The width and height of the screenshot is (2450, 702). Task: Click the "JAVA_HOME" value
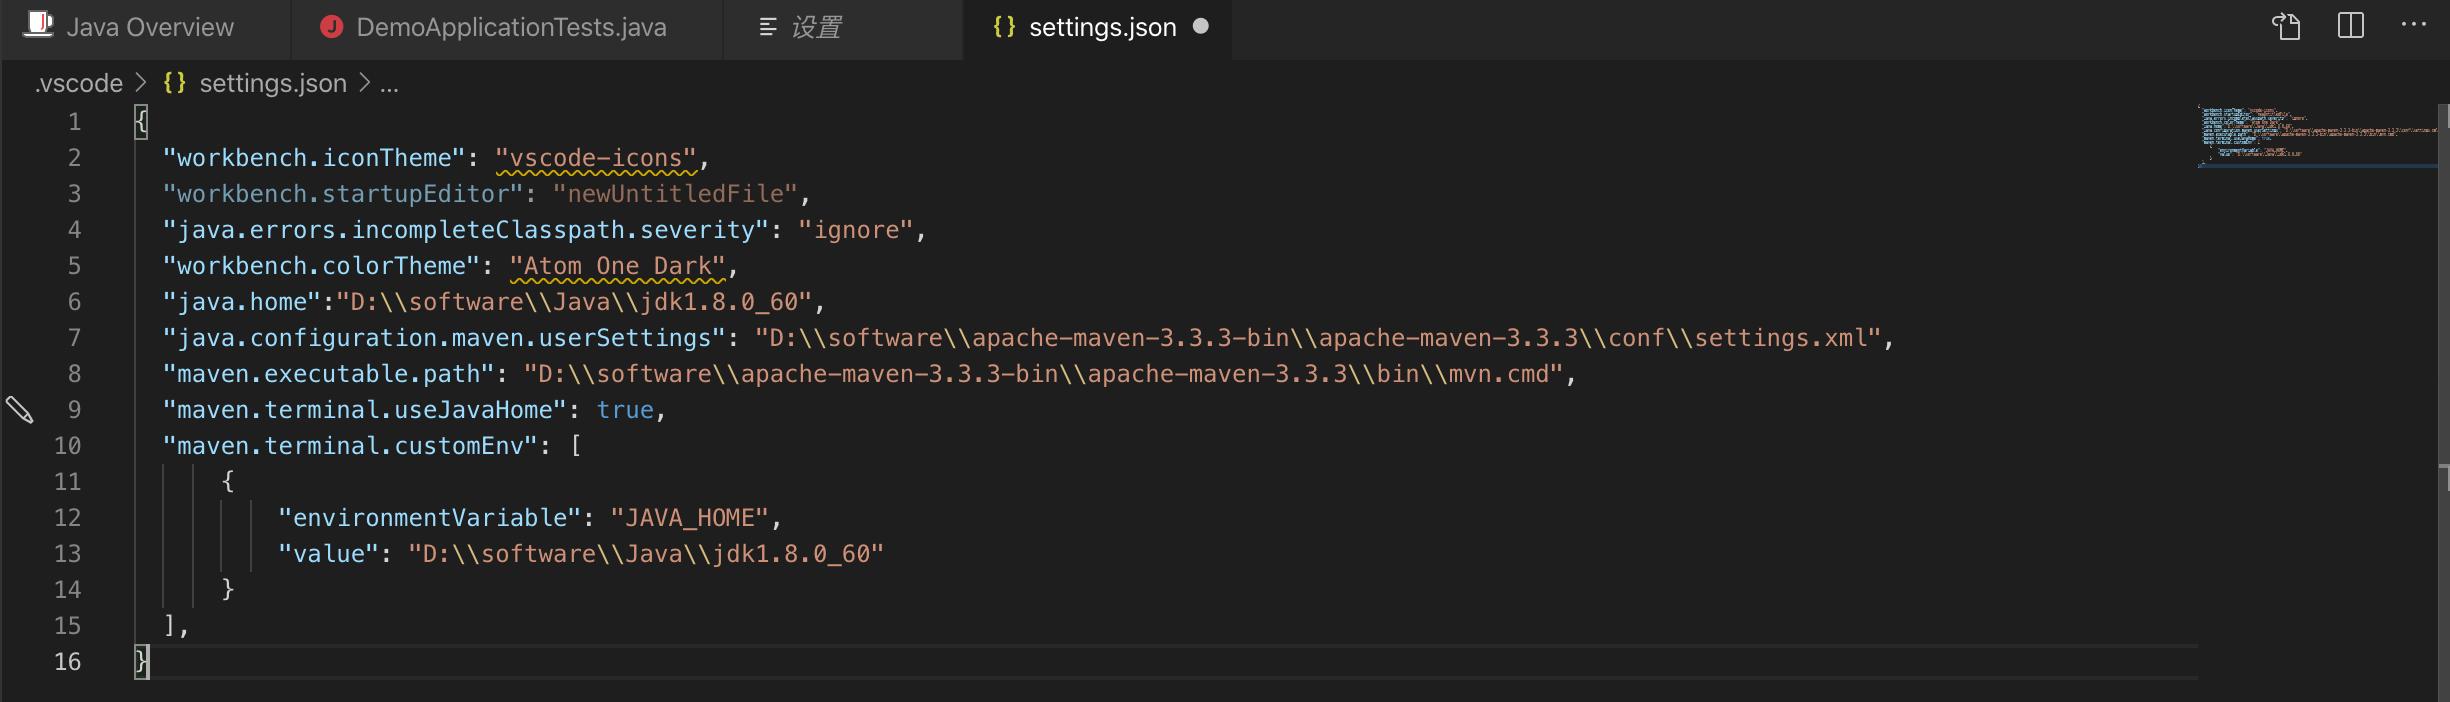coord(690,518)
